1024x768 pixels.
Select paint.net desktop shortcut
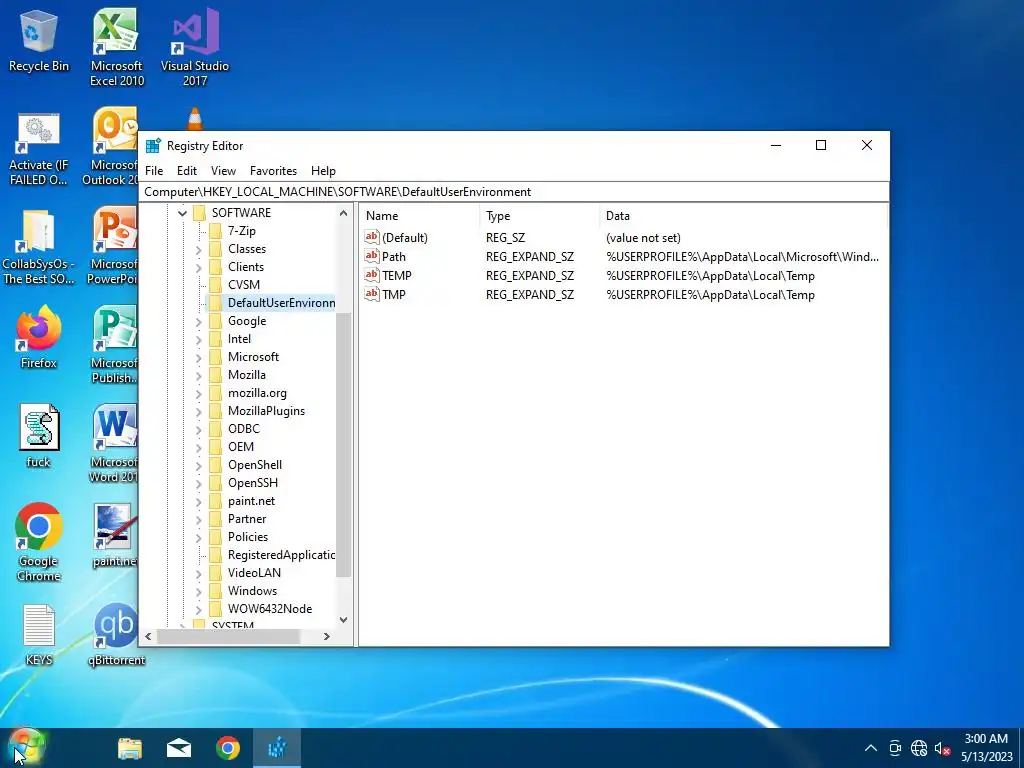(x=115, y=536)
